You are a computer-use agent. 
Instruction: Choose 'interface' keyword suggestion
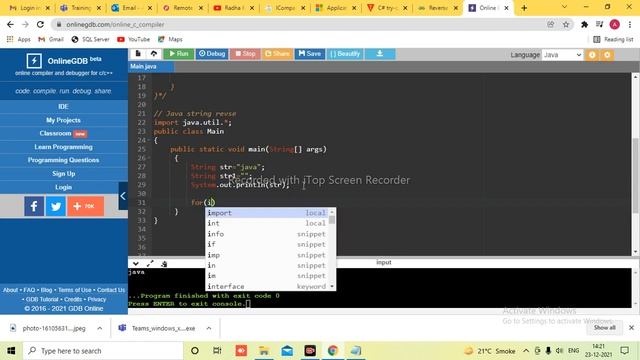pyautogui.click(x=267, y=286)
